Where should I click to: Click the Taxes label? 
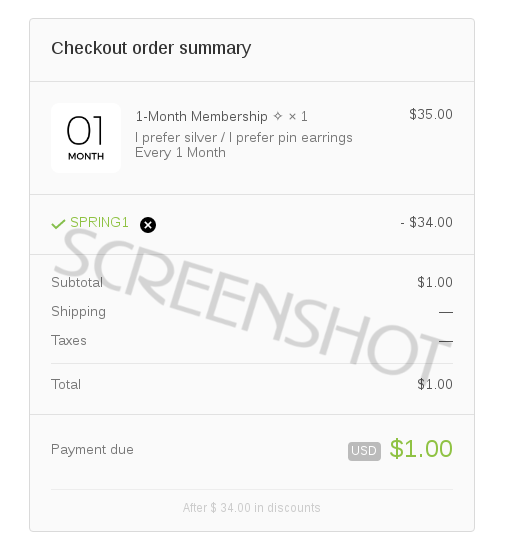point(69,341)
